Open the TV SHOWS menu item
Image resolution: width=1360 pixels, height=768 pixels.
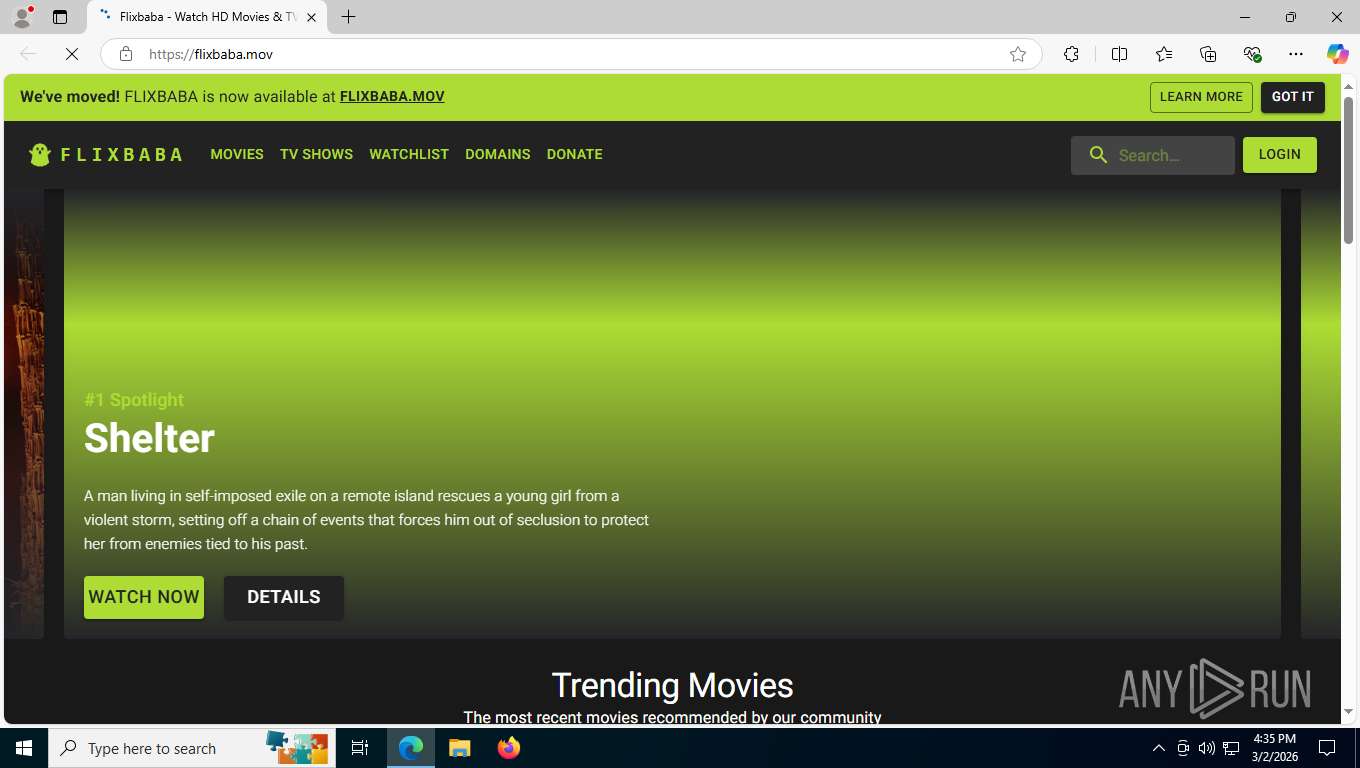pos(316,154)
